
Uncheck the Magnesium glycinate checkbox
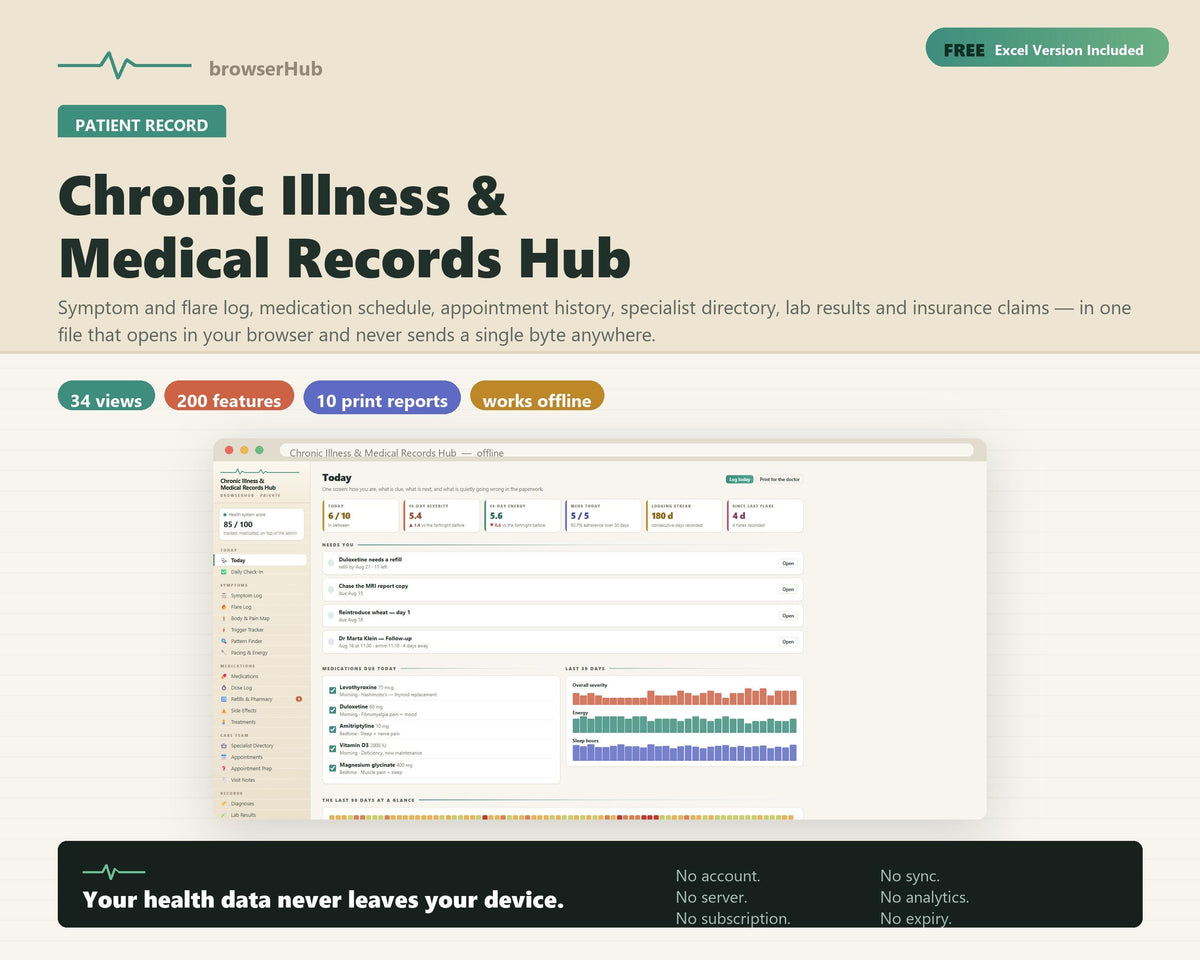point(333,768)
